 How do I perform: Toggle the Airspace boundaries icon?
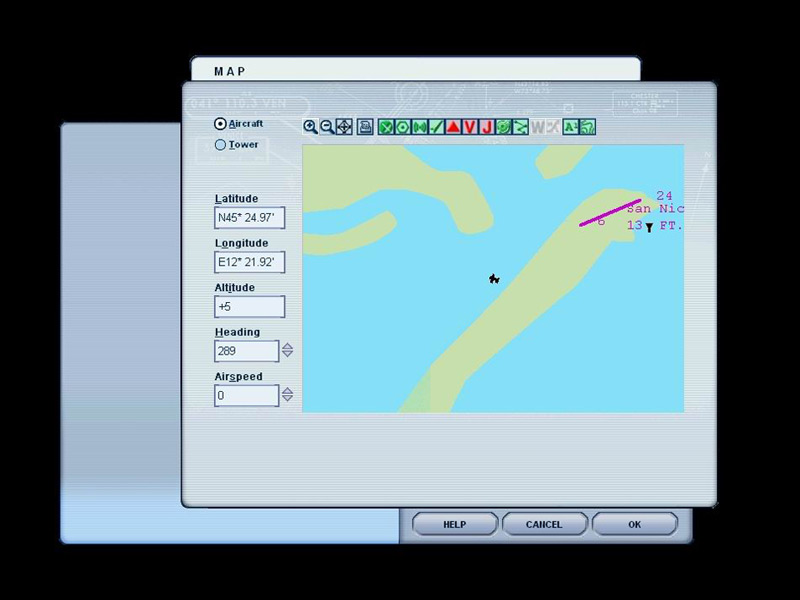click(x=504, y=127)
